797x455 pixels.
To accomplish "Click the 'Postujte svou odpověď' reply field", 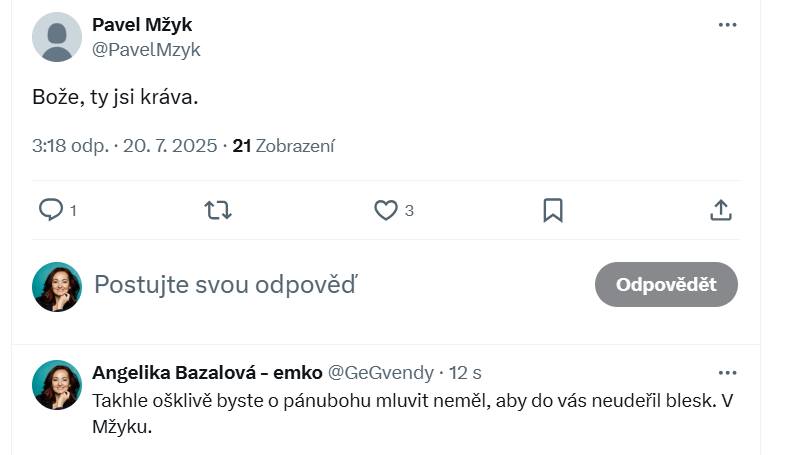I will click(300, 285).
